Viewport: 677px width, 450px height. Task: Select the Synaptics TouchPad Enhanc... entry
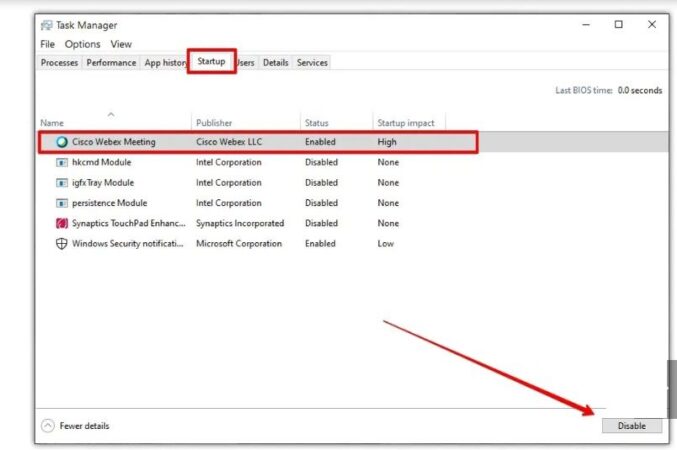coord(129,223)
